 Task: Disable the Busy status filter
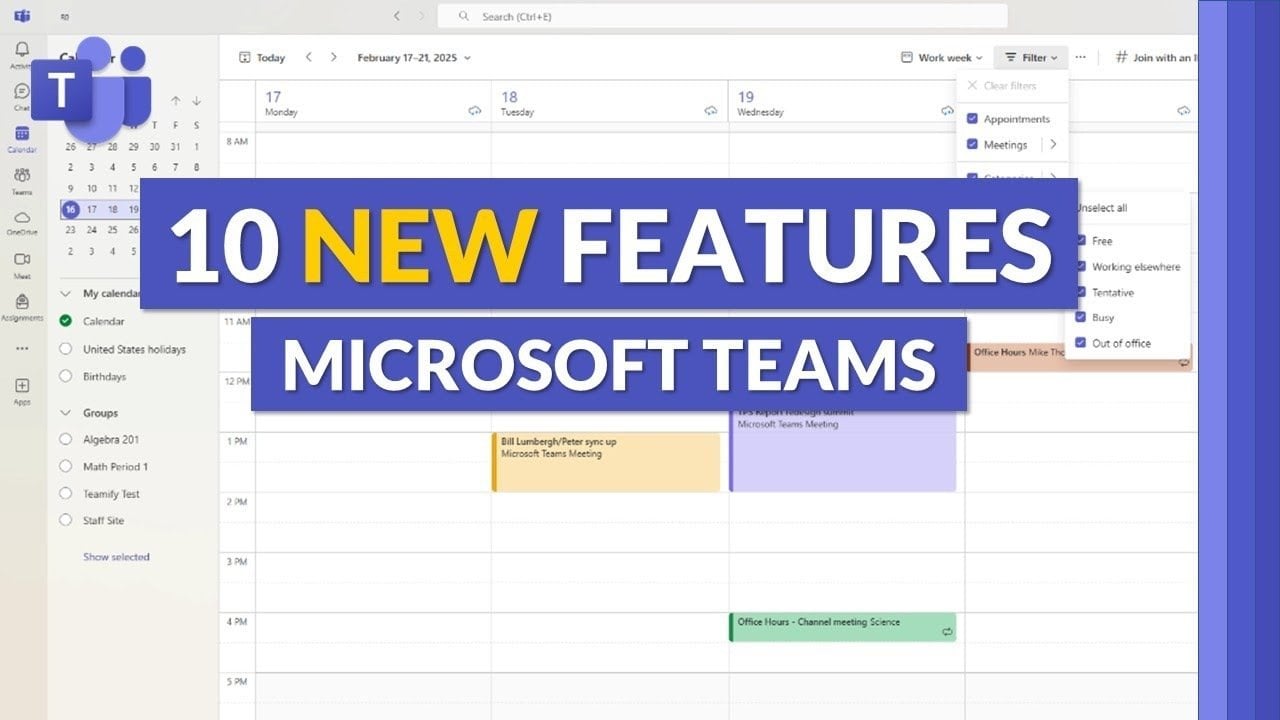pyautogui.click(x=1080, y=317)
